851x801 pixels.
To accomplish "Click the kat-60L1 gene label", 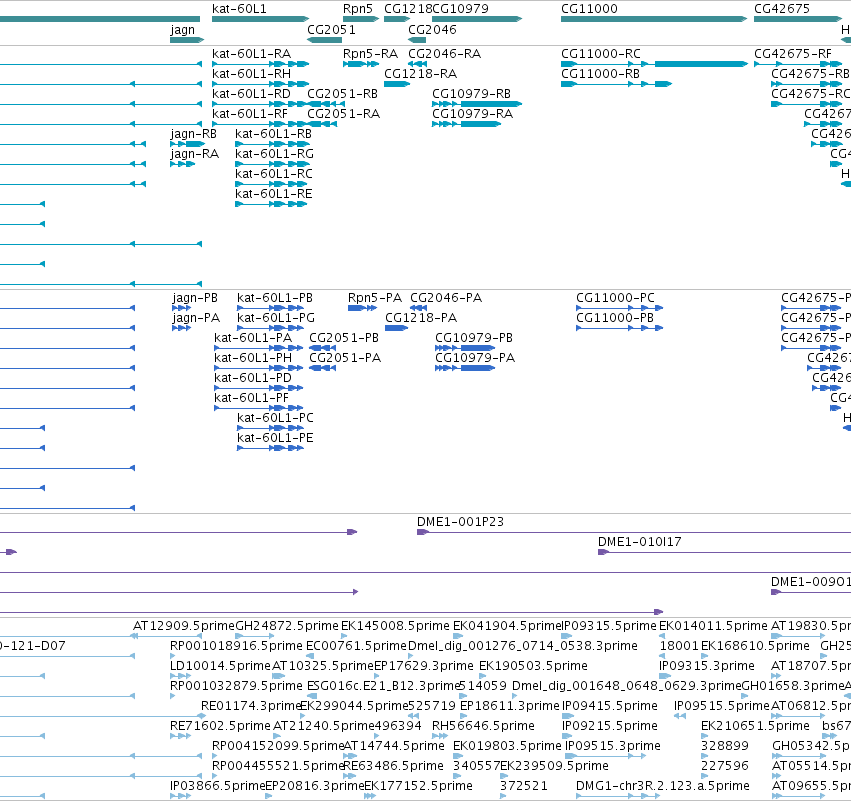I will click(239, 9).
